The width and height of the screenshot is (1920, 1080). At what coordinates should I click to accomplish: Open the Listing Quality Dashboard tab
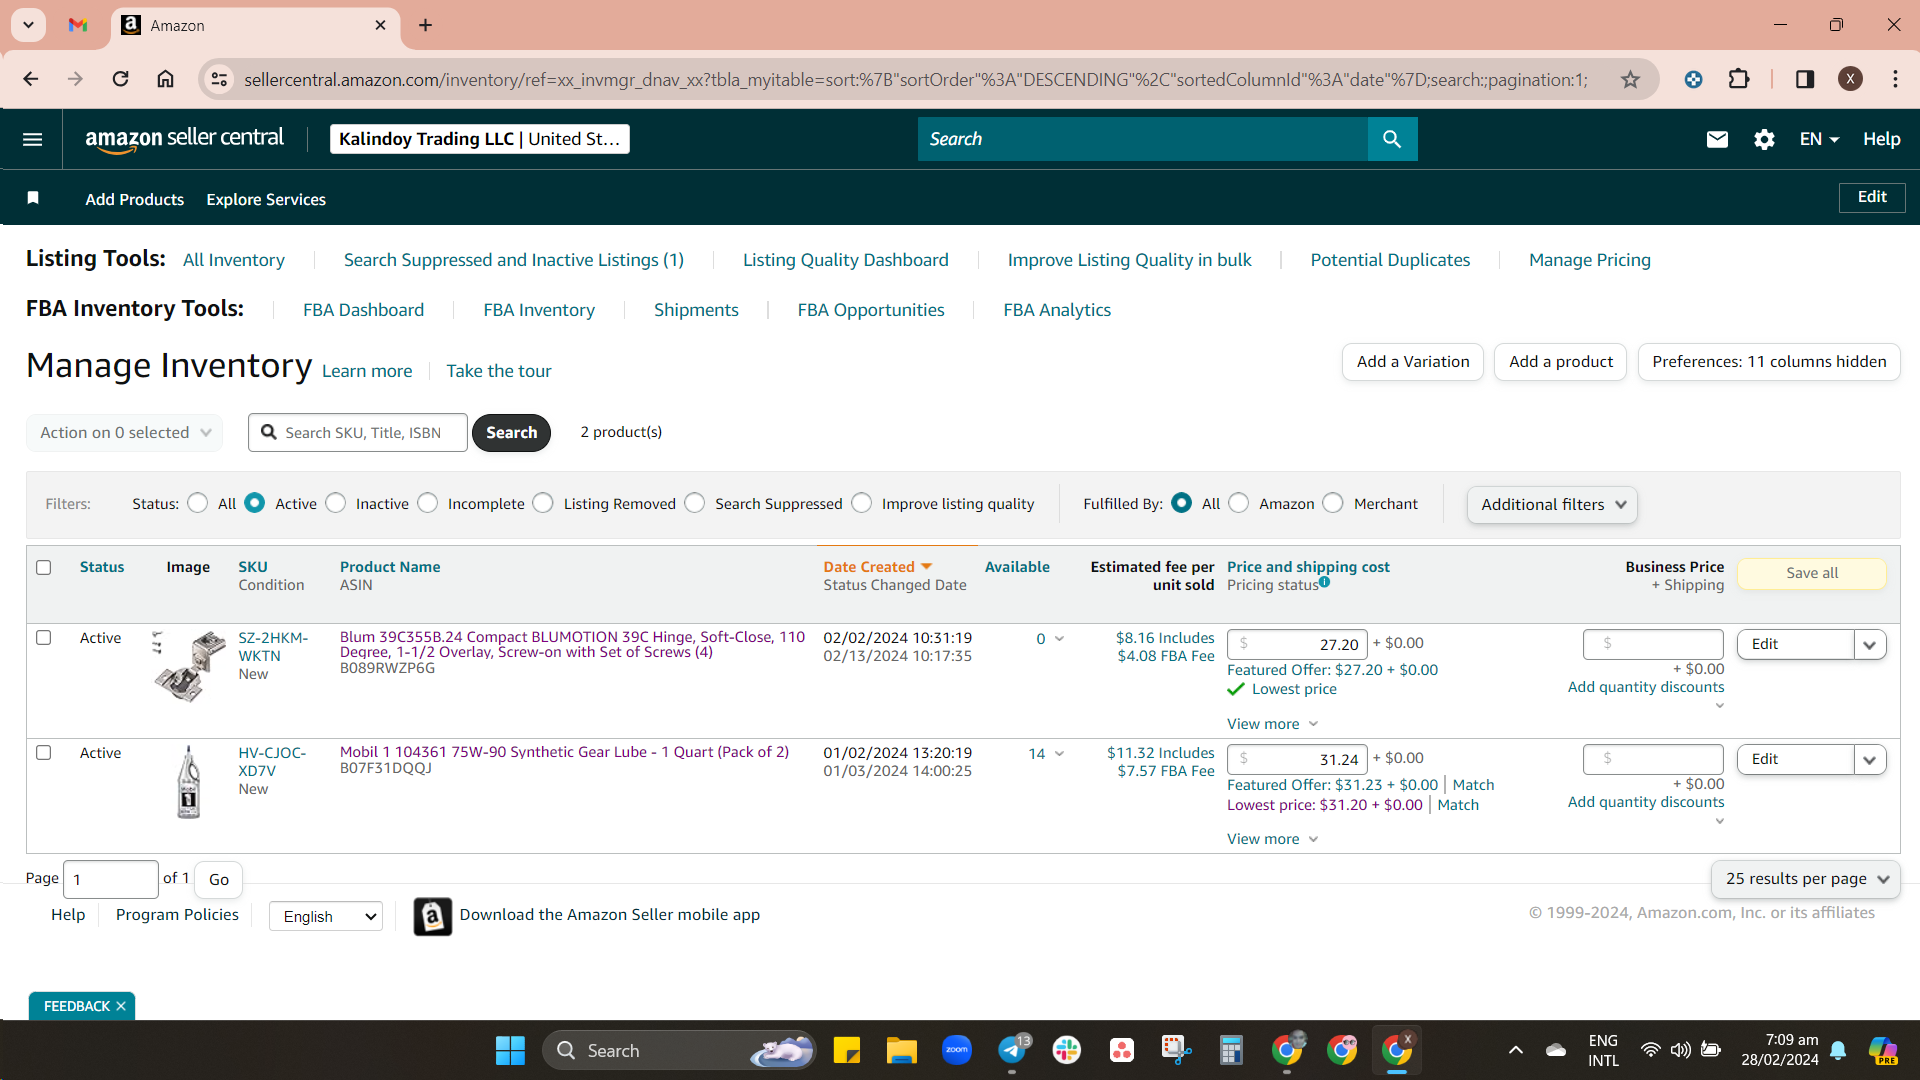tap(846, 260)
